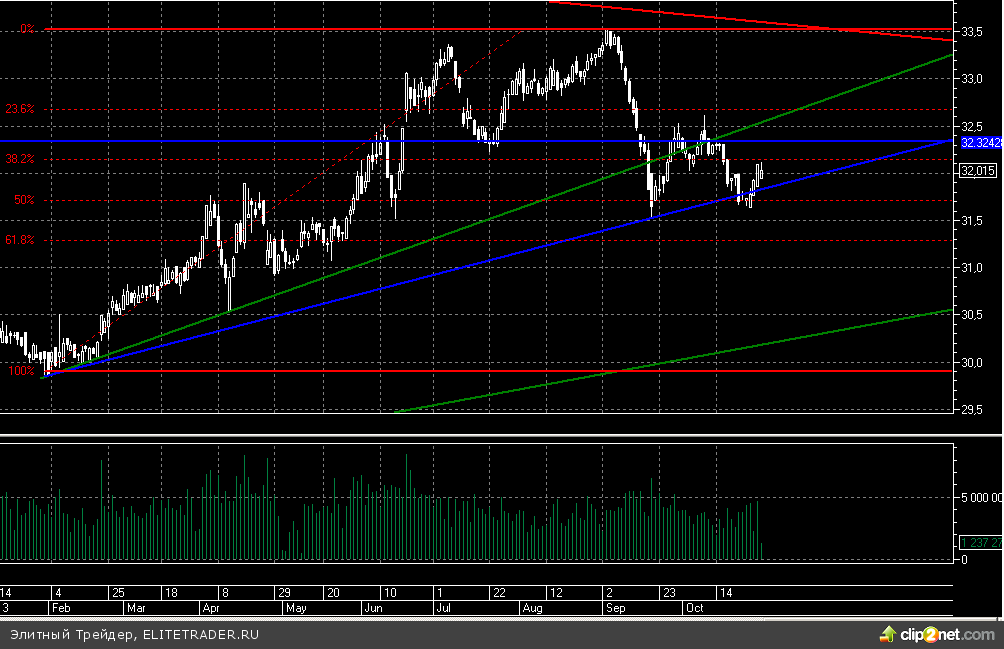The width and height of the screenshot is (1004, 649).
Task: Click the 50% Fibonacci retracement label
Action: point(24,200)
